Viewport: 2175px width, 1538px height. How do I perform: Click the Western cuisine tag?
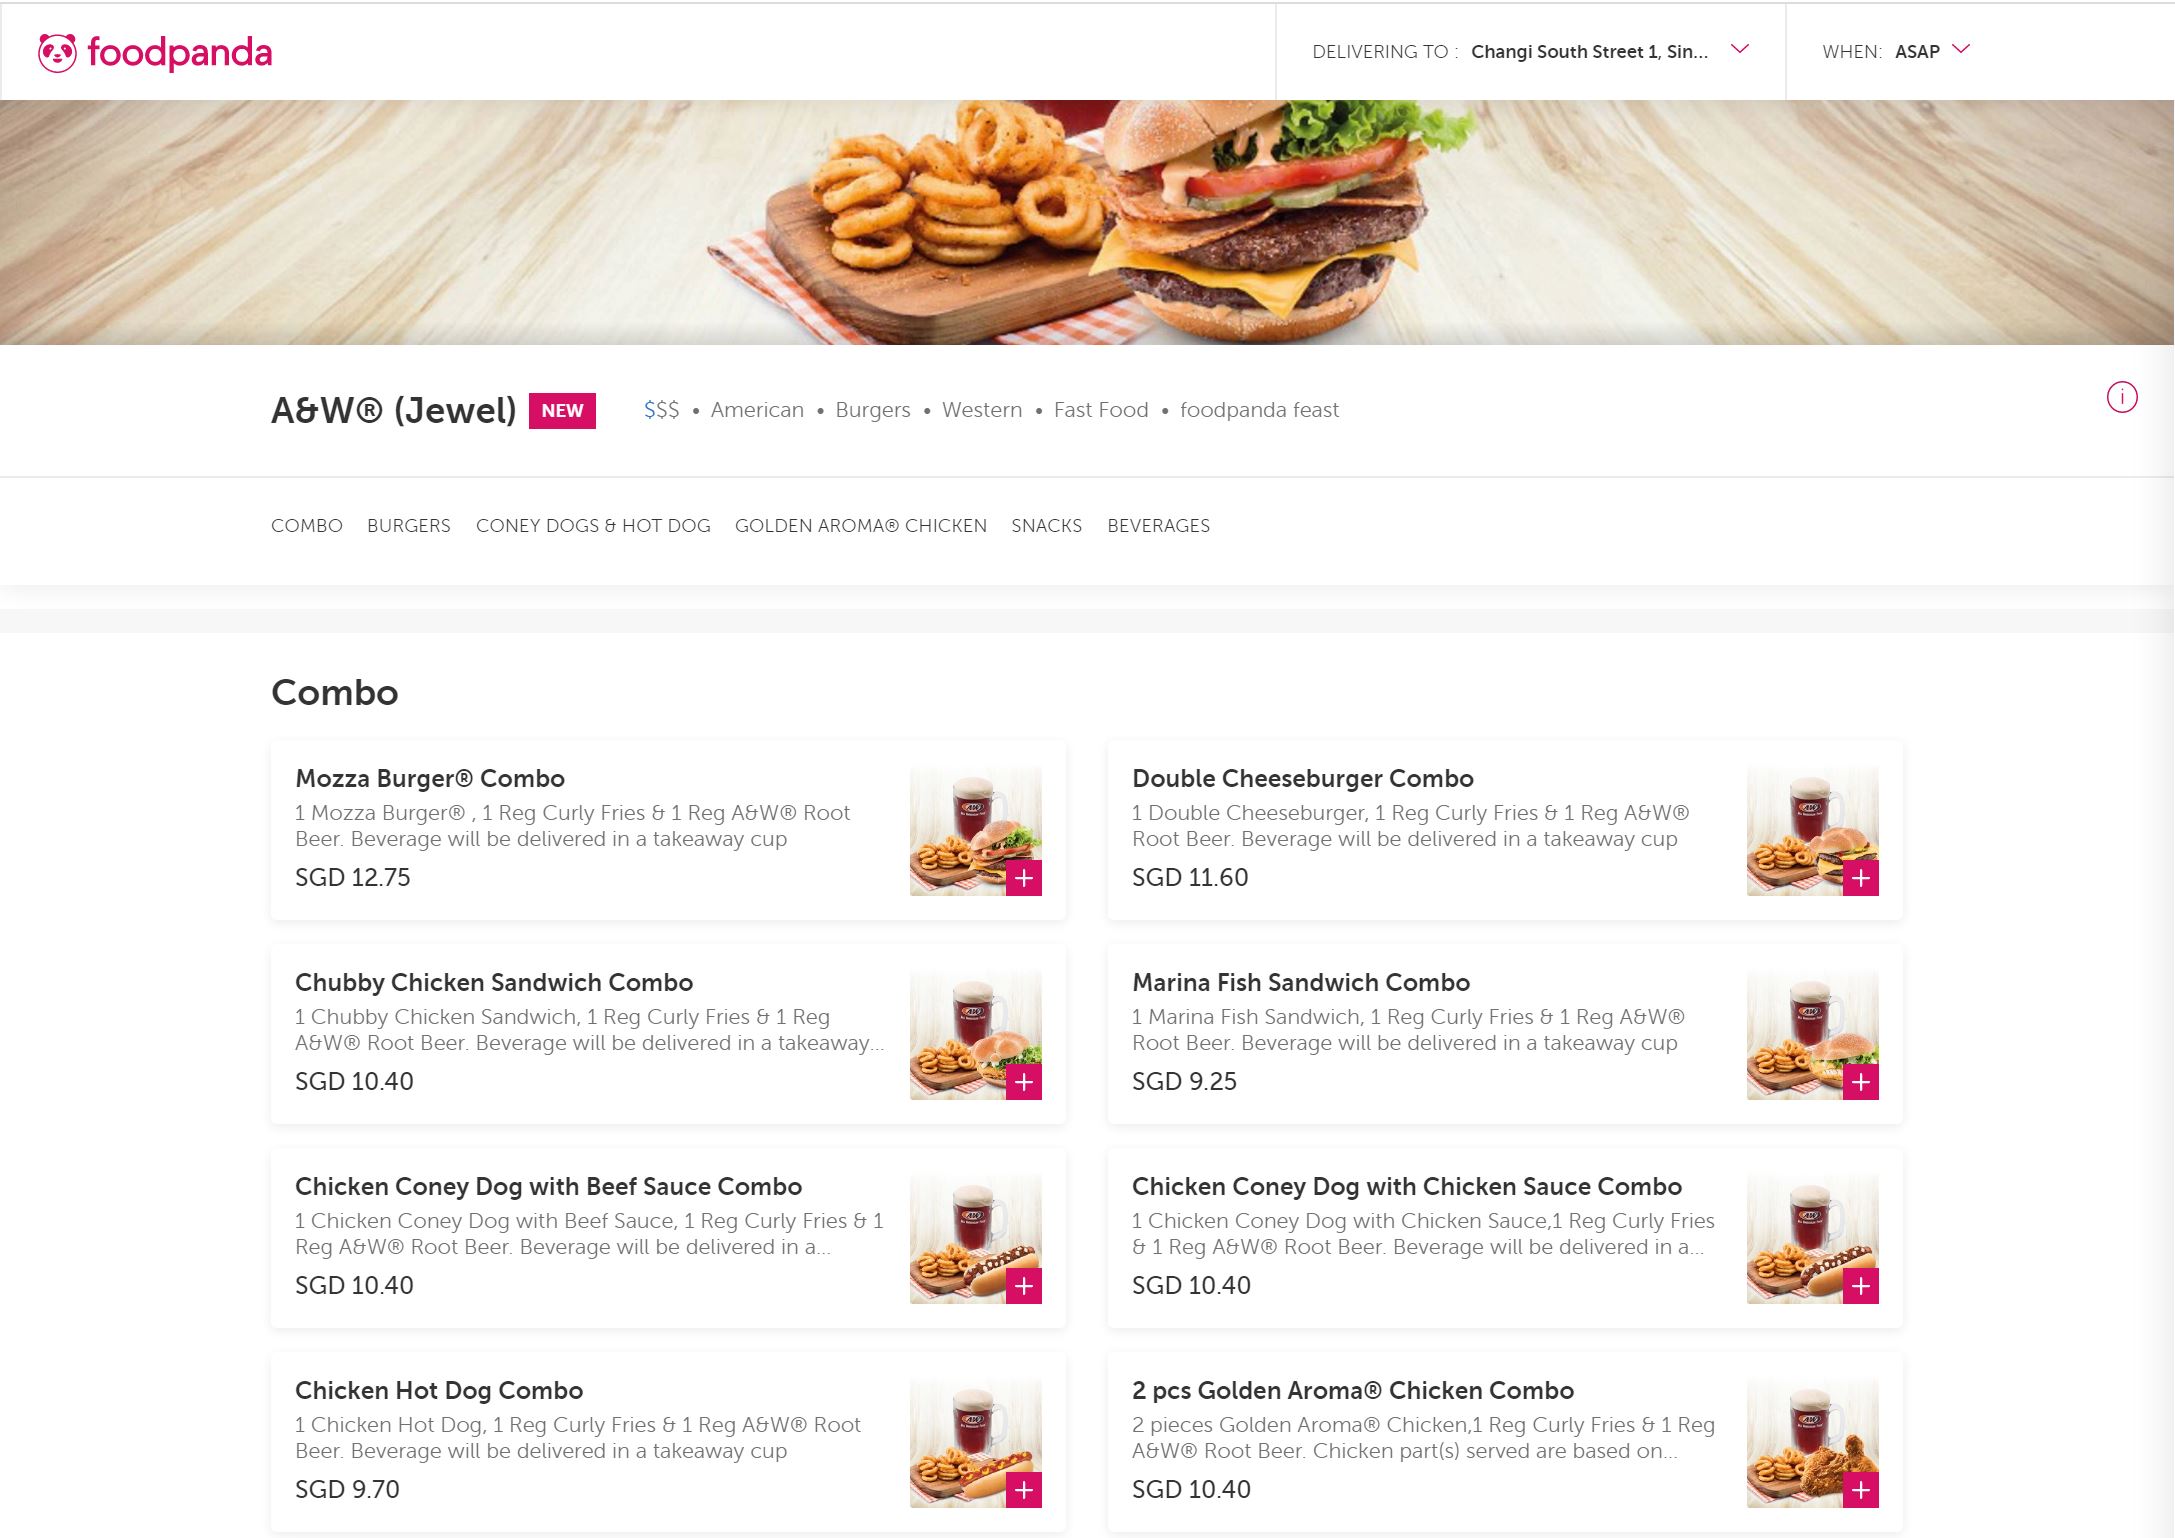pos(982,410)
